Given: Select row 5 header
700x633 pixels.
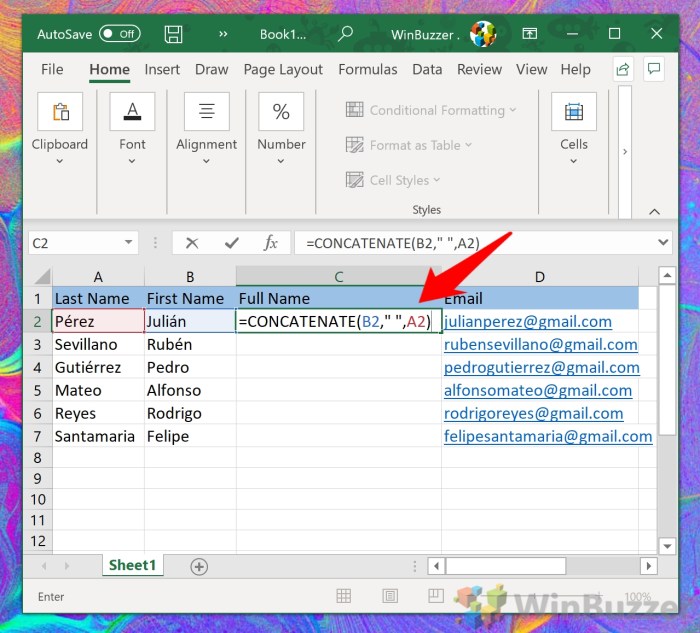Looking at the screenshot, I should pyautogui.click(x=38, y=390).
